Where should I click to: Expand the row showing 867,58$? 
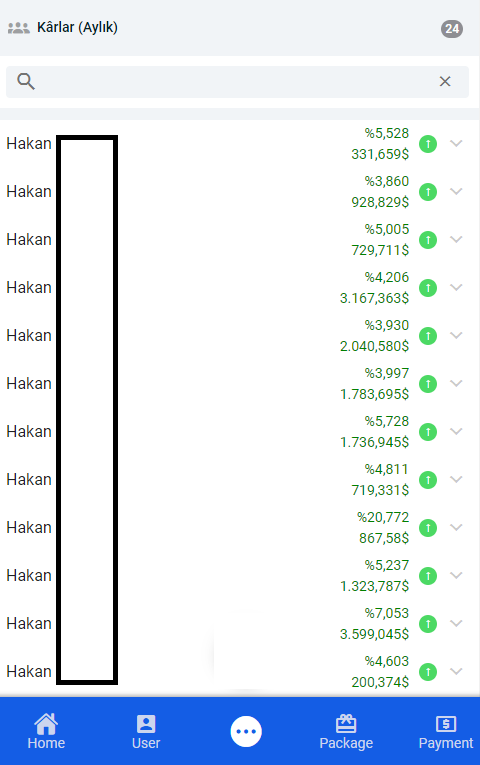click(456, 527)
